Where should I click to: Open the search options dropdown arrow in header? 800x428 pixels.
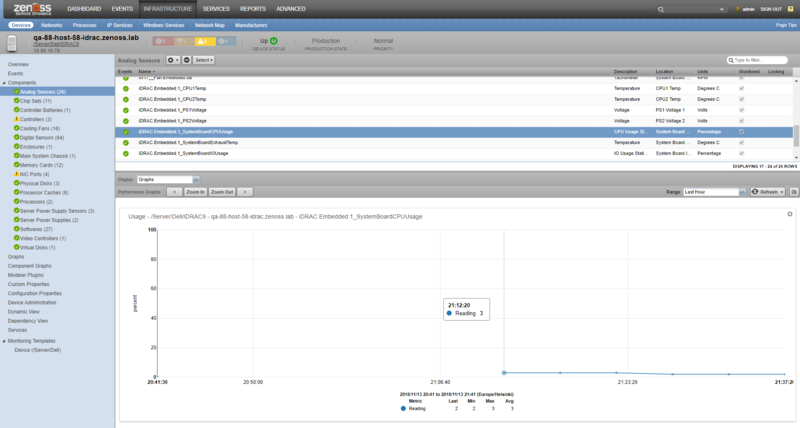[x=721, y=9]
